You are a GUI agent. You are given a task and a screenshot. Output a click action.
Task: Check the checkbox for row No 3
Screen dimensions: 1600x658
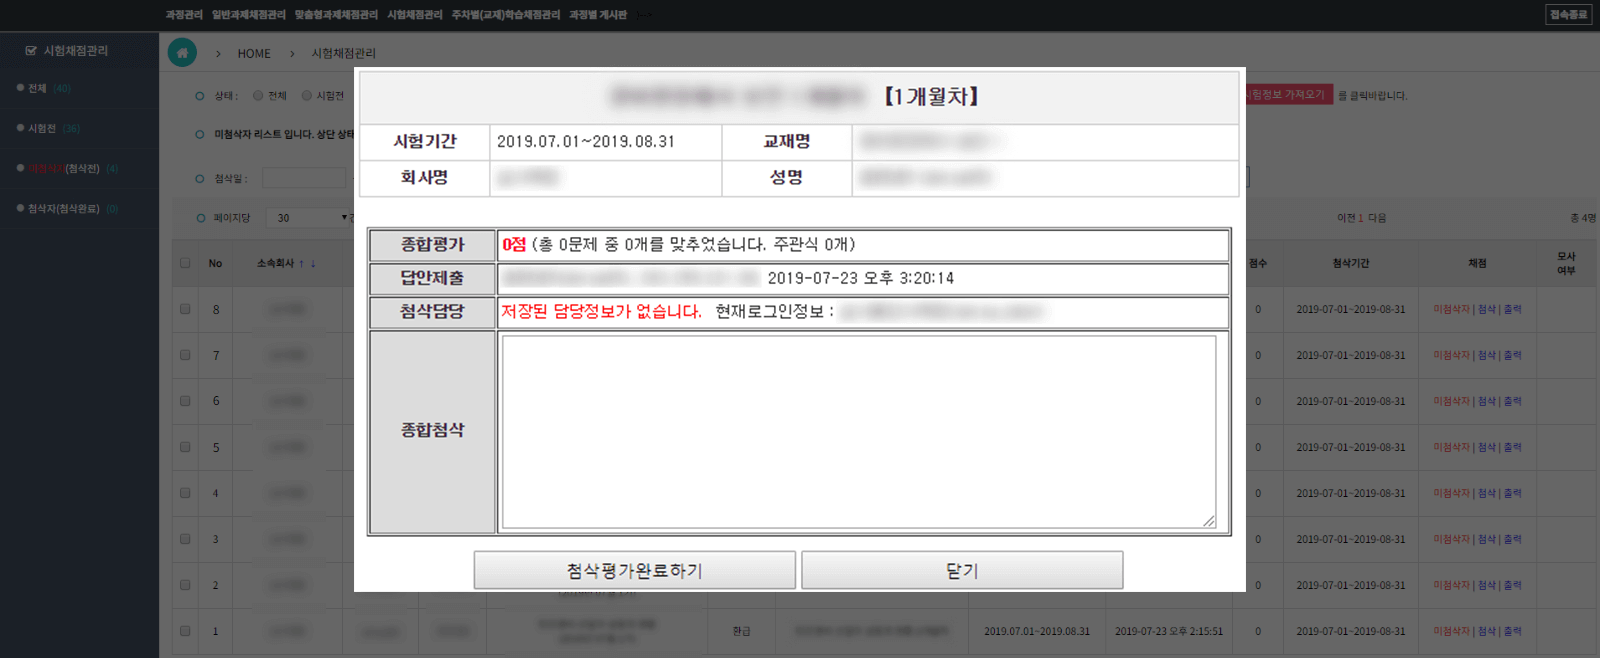185,539
